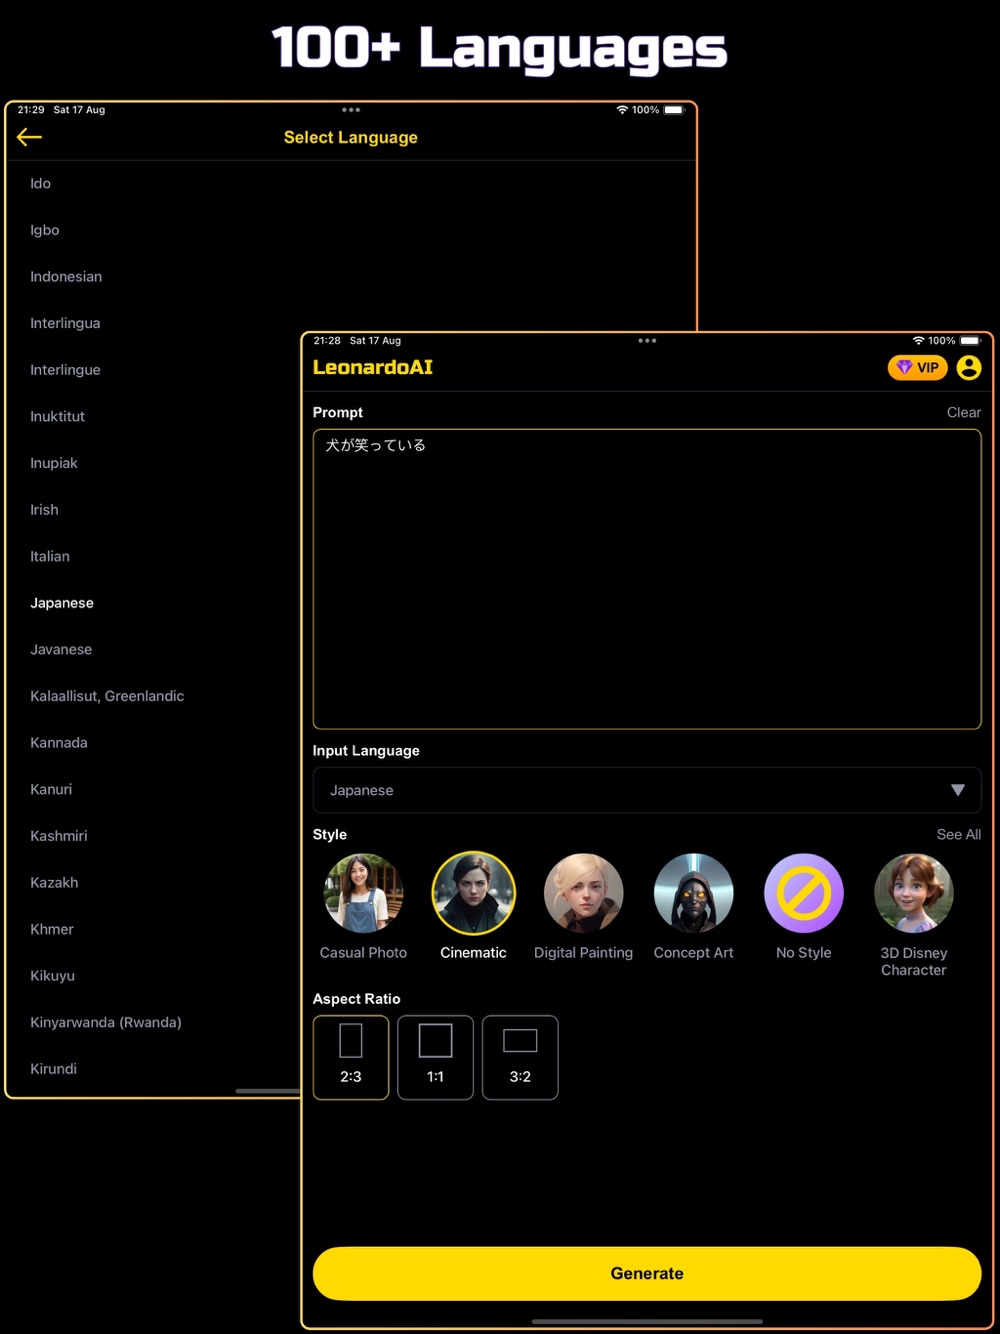Choose Javanese from the language list
Screen dimensions: 1000x1334
point(61,650)
